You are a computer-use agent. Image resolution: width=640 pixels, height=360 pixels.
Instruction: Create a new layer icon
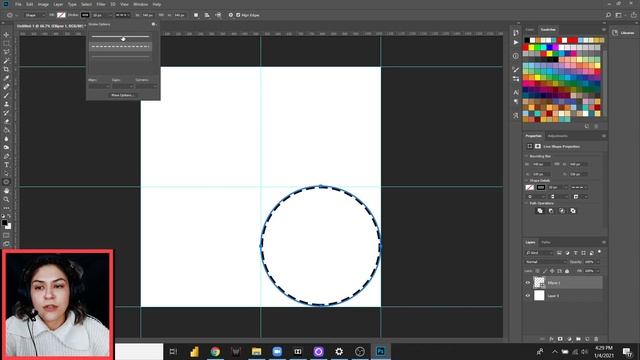587,339
